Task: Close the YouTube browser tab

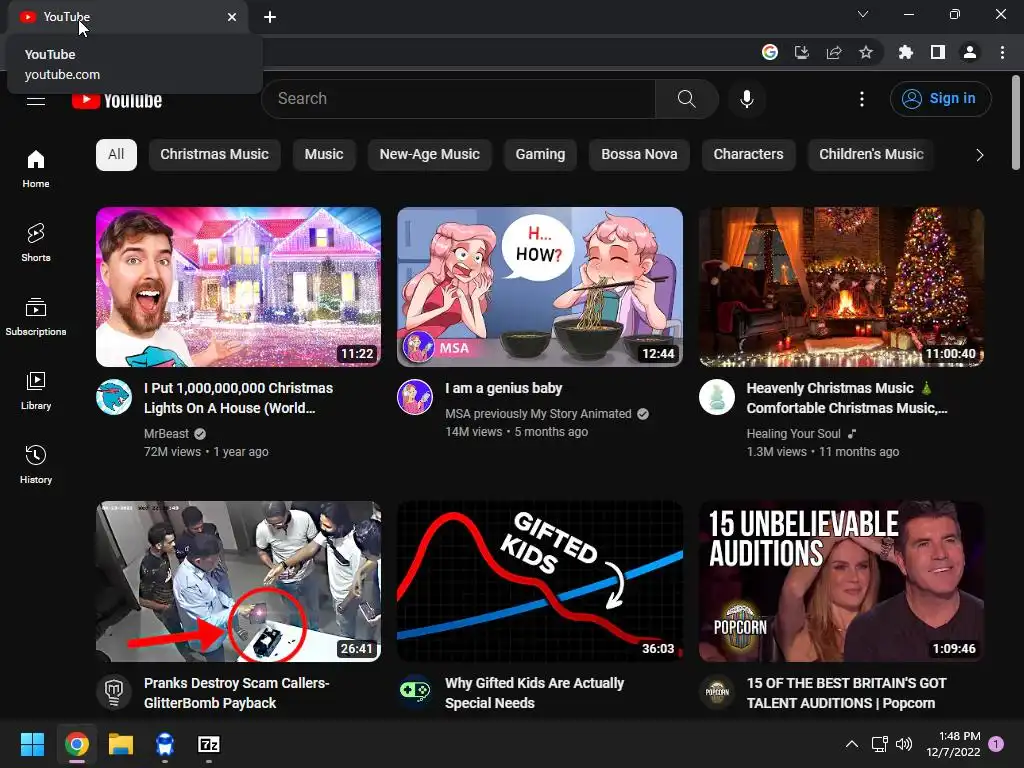Action: click(232, 17)
